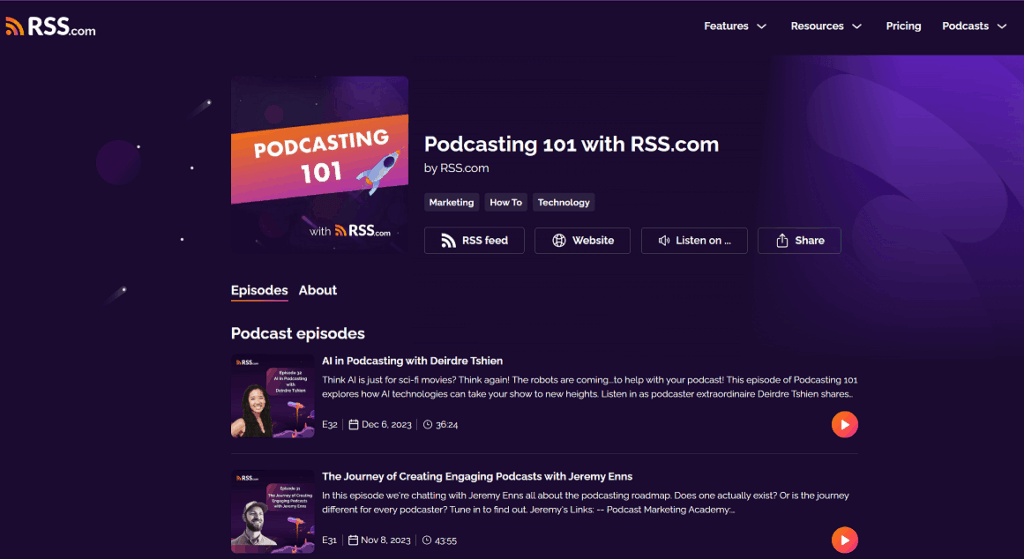Viewport: 1024px width, 559px height.
Task: Expand the Features dropdown menu
Action: (x=735, y=26)
